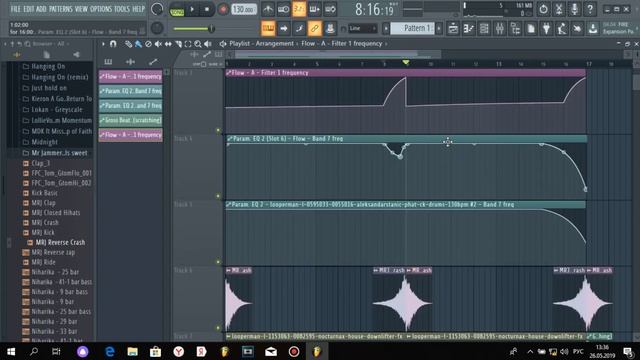This screenshot has width=640, height=360.
Task: Click the Flow - A - Filter 1 frequency clip header
Action: coord(405,73)
